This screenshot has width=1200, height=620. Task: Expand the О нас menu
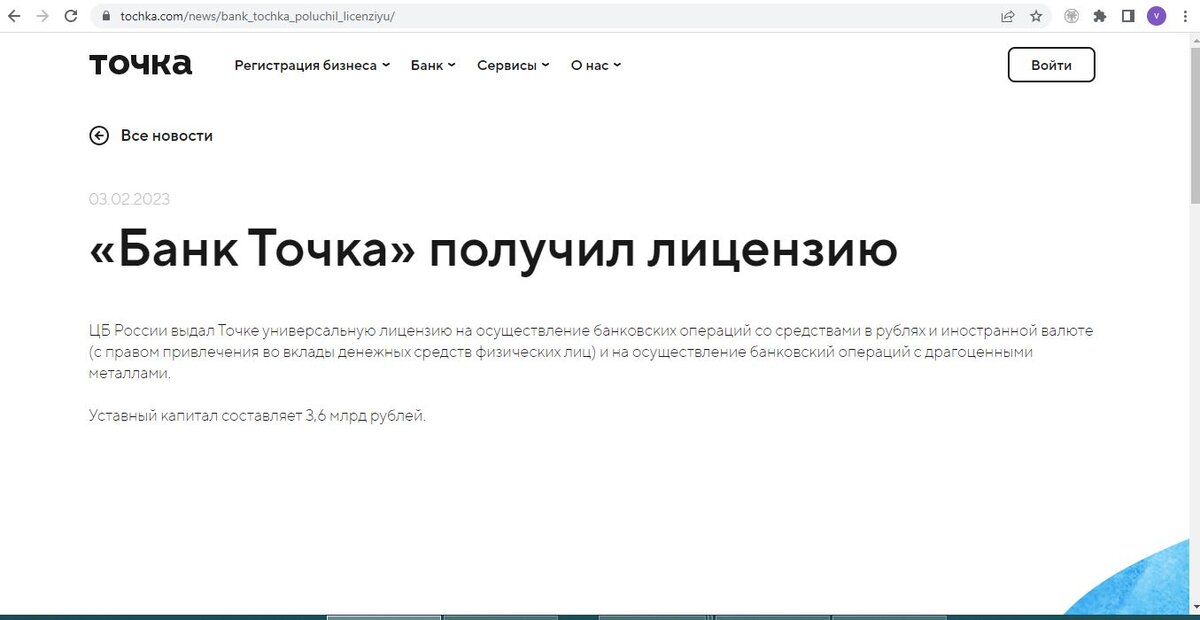pos(596,65)
